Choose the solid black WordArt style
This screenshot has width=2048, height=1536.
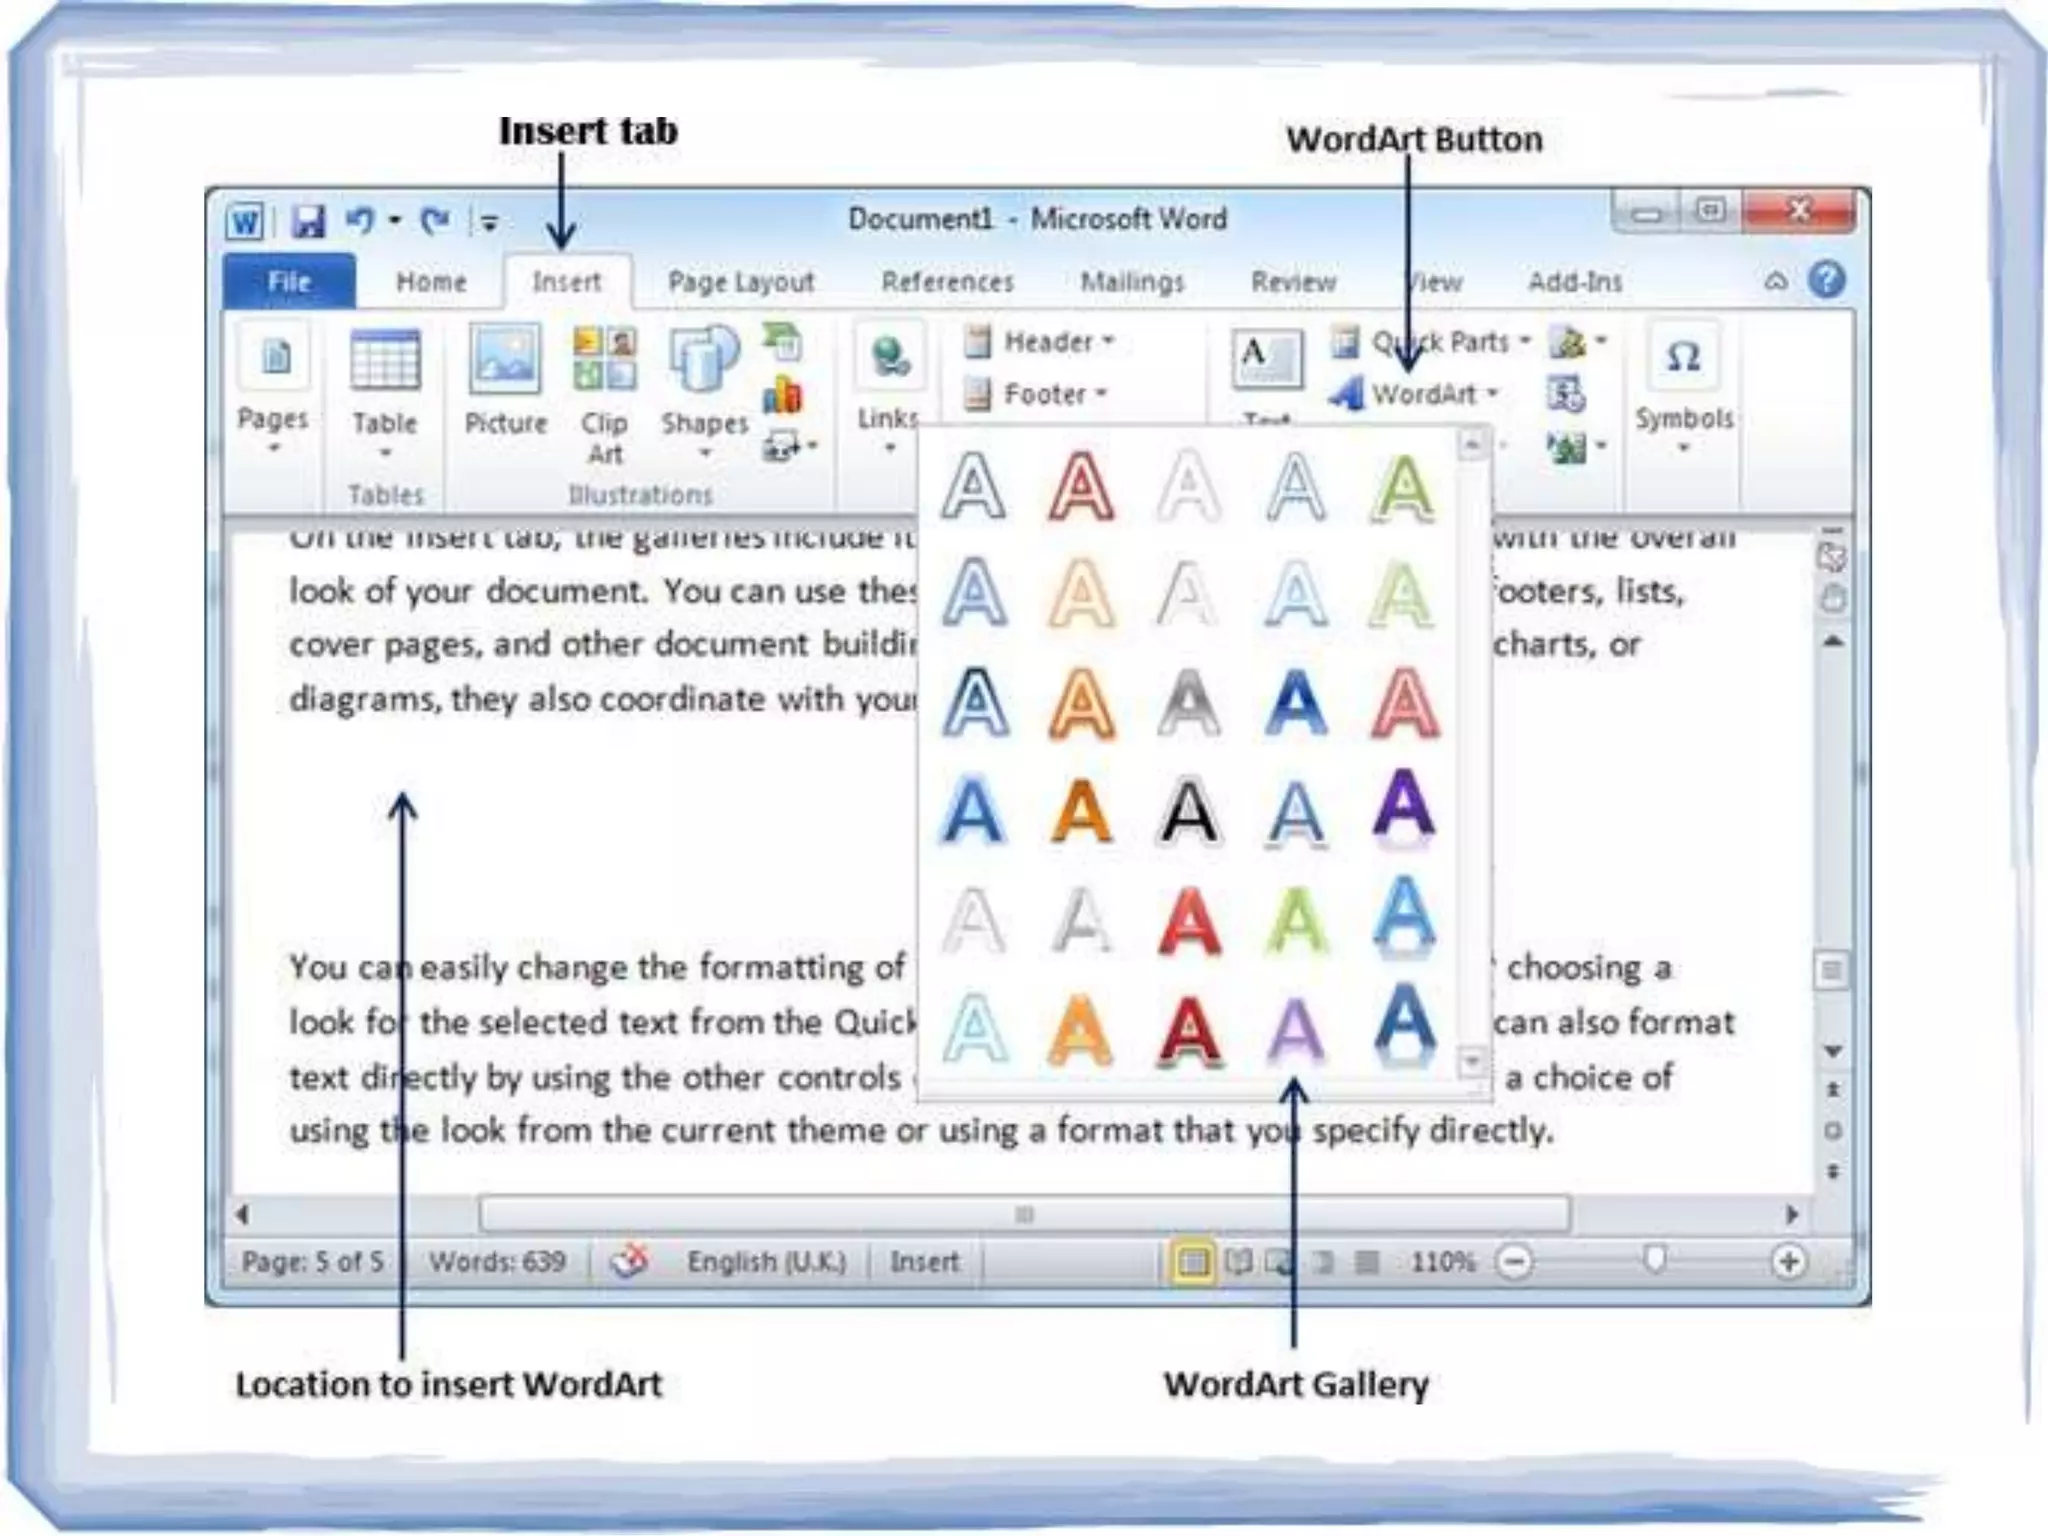click(x=1188, y=811)
